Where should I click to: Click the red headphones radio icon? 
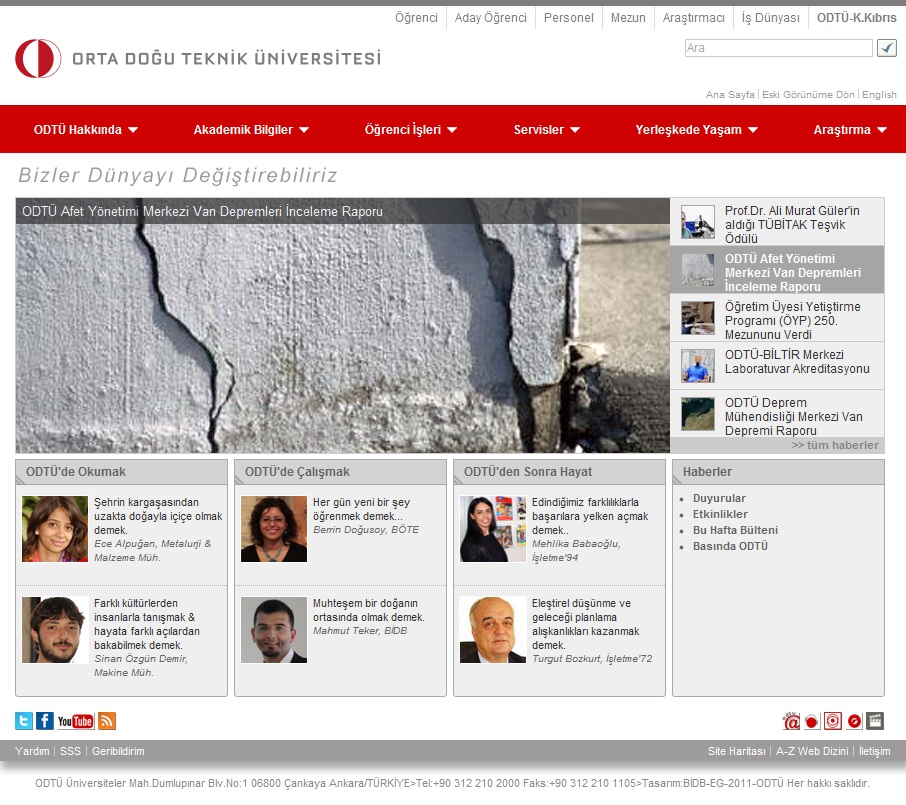point(812,721)
